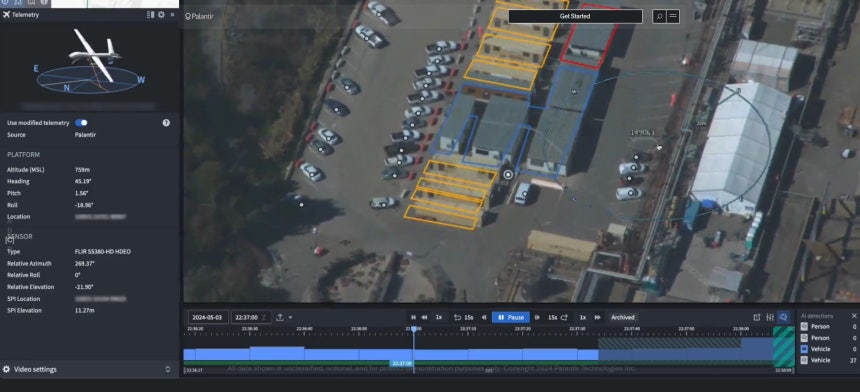Click the Archived mode label

623,317
